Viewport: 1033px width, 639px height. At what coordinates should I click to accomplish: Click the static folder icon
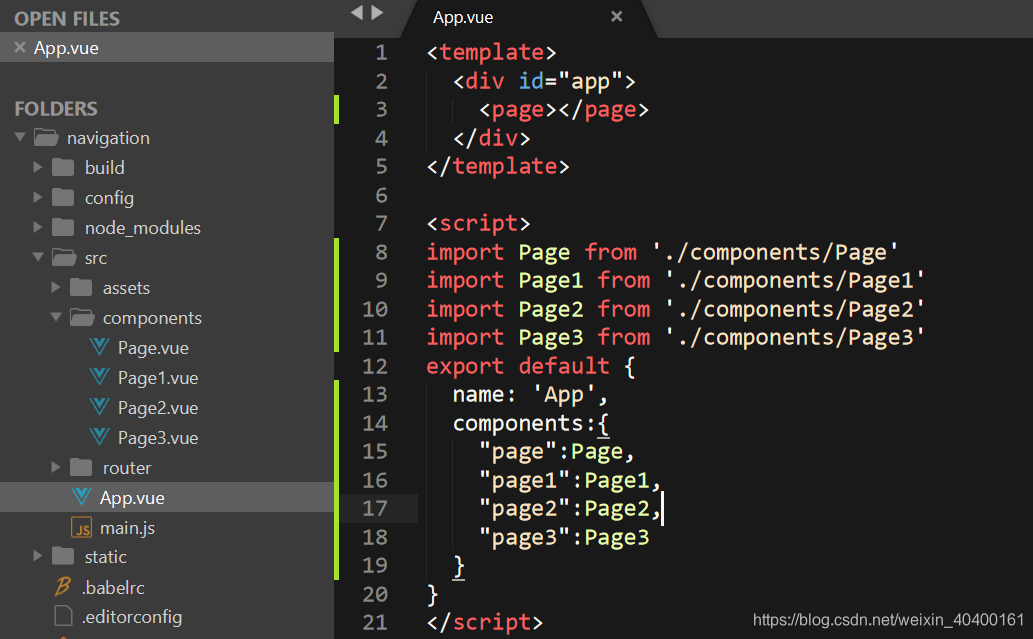(63, 556)
